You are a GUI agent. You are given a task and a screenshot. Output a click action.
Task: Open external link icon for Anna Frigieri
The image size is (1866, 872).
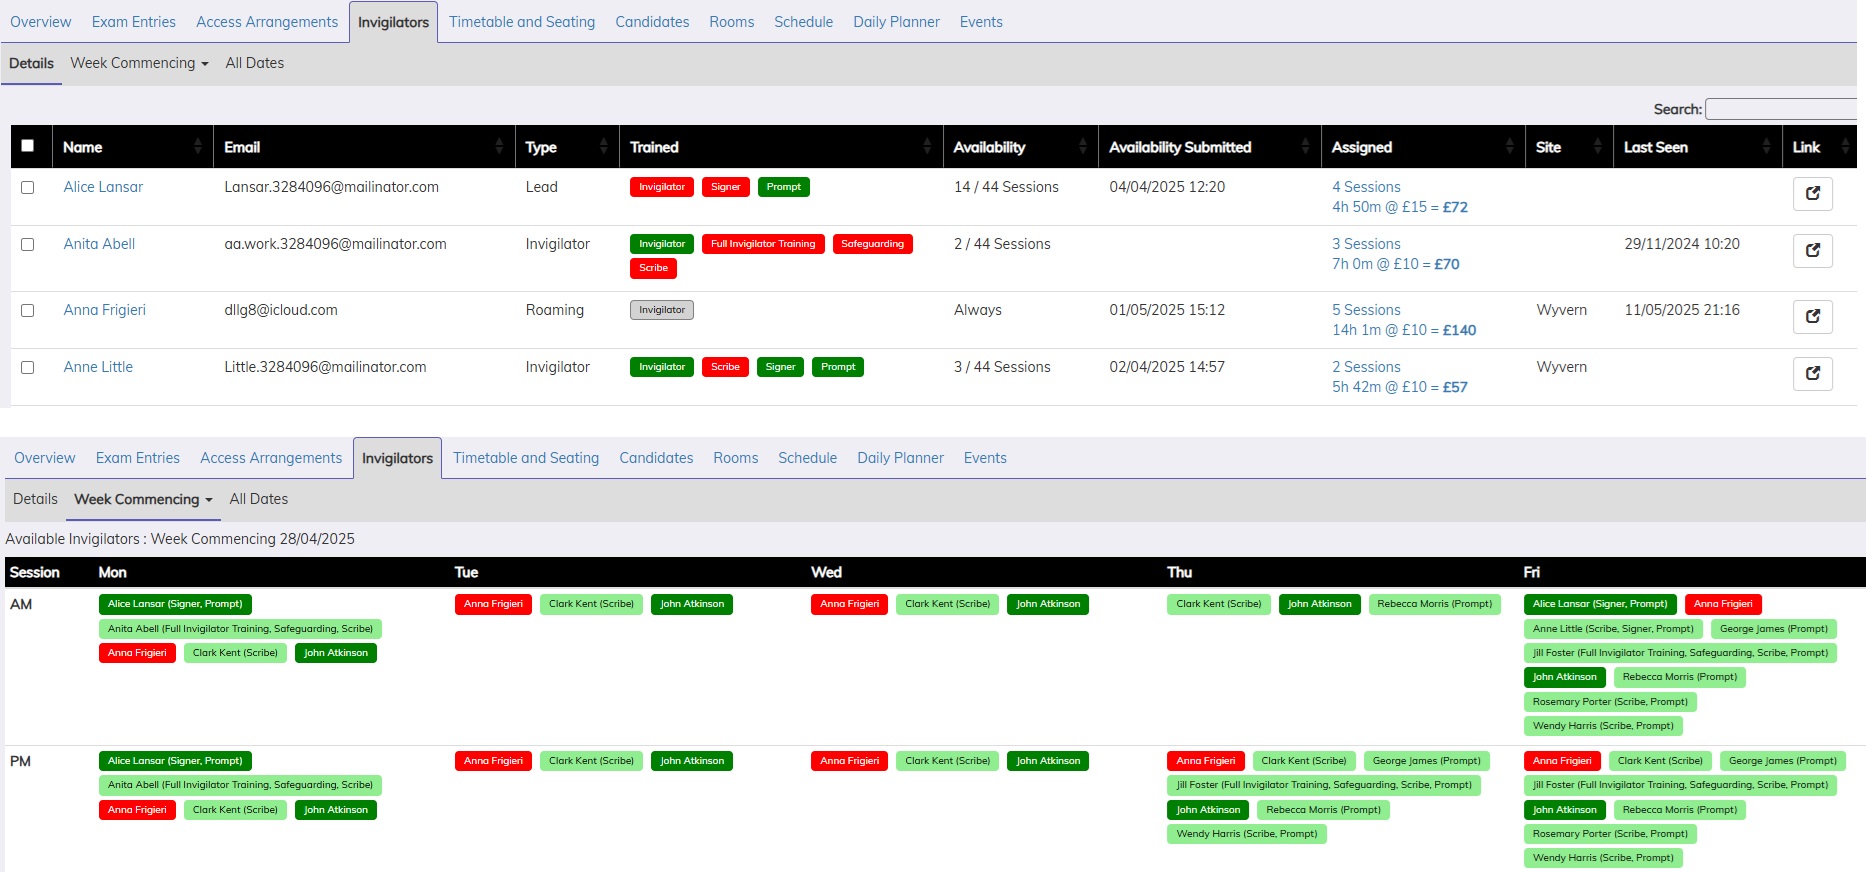pos(1812,316)
